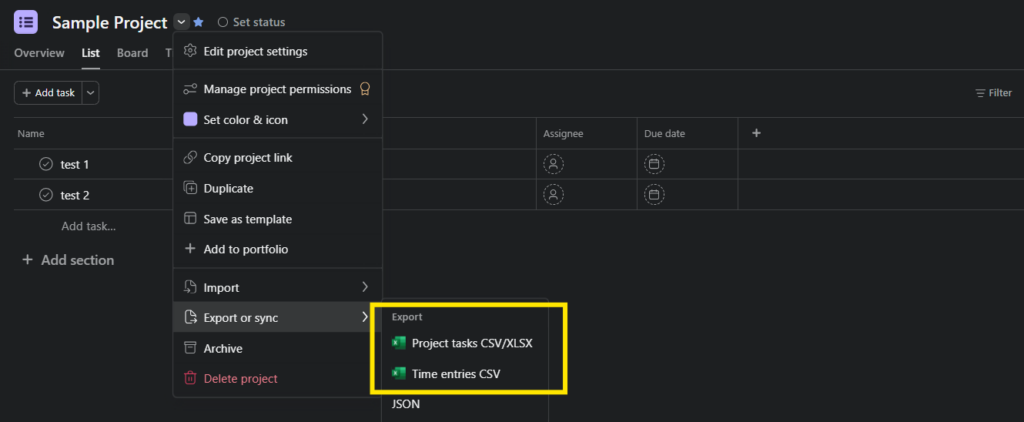Image resolution: width=1024 pixels, height=422 pixels.
Task: Click Add section
Action: (68, 260)
